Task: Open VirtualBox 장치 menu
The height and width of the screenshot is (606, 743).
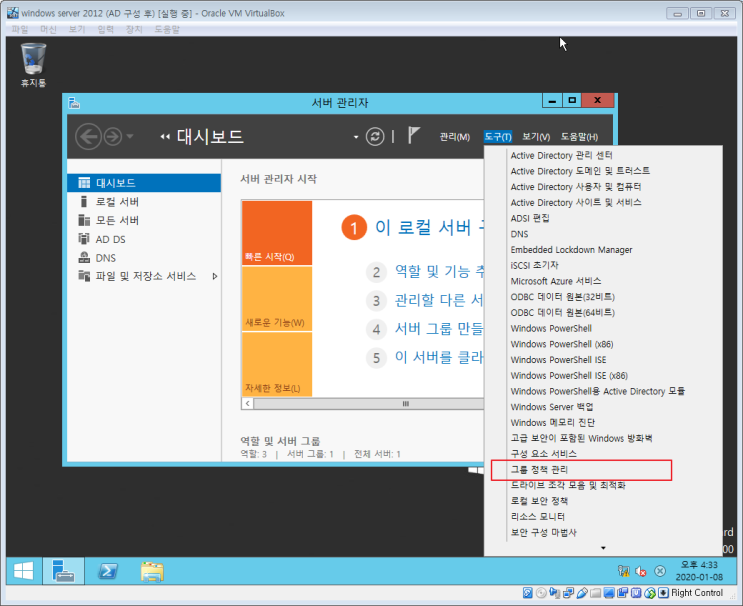Action: (134, 29)
